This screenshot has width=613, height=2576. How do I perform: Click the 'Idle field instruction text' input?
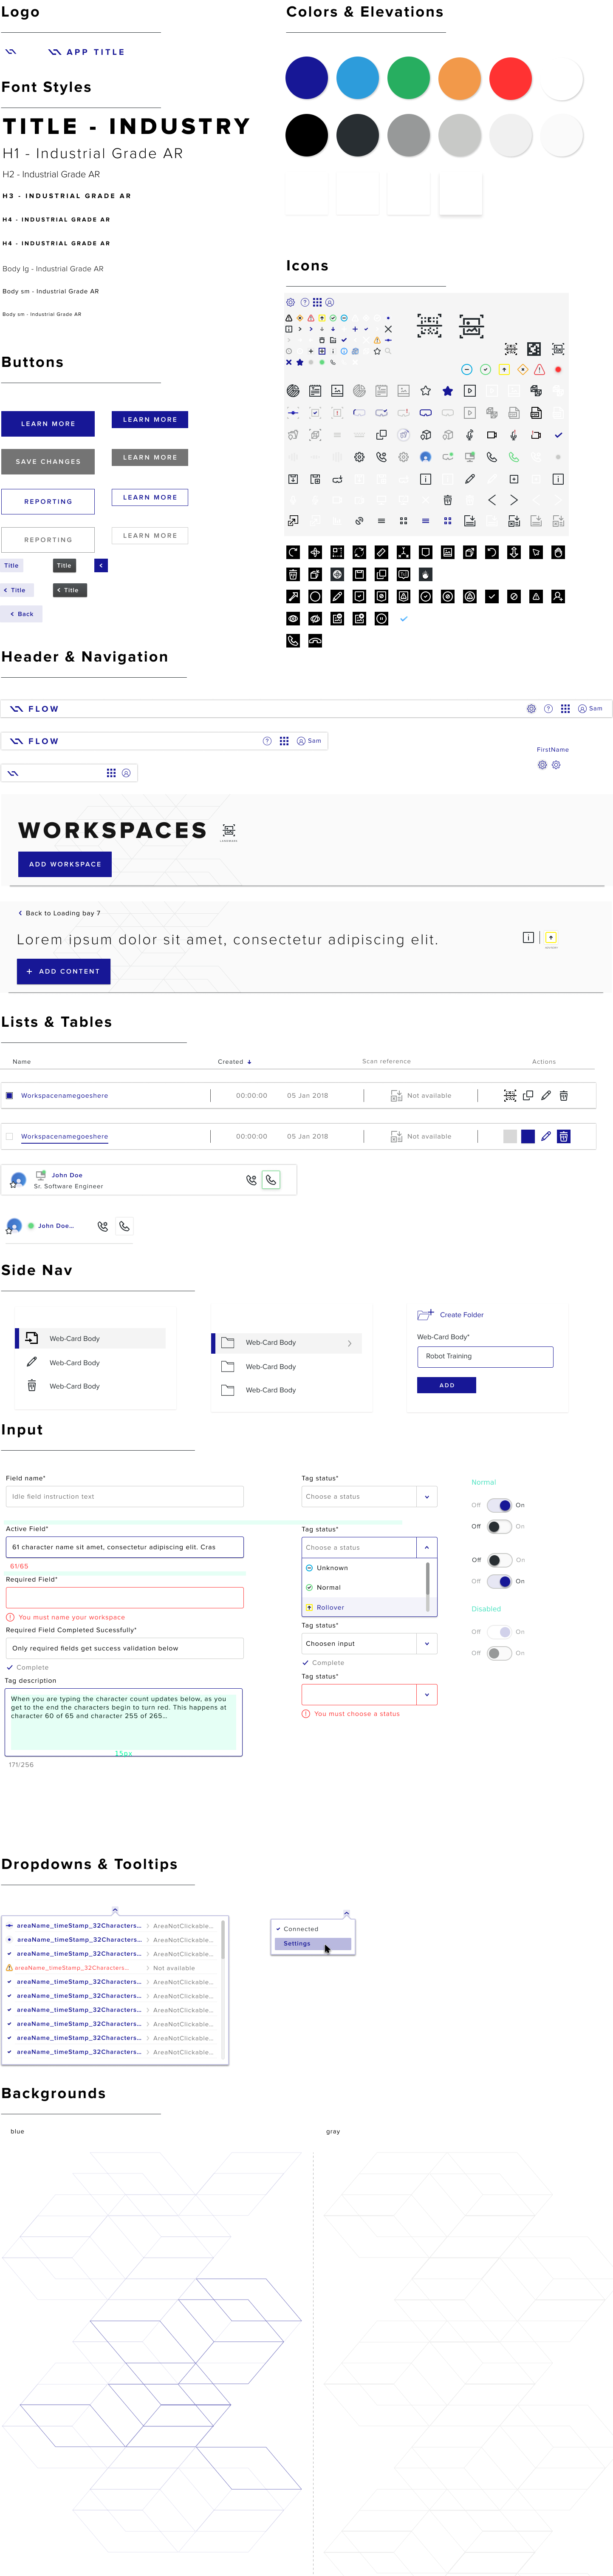(125, 1496)
